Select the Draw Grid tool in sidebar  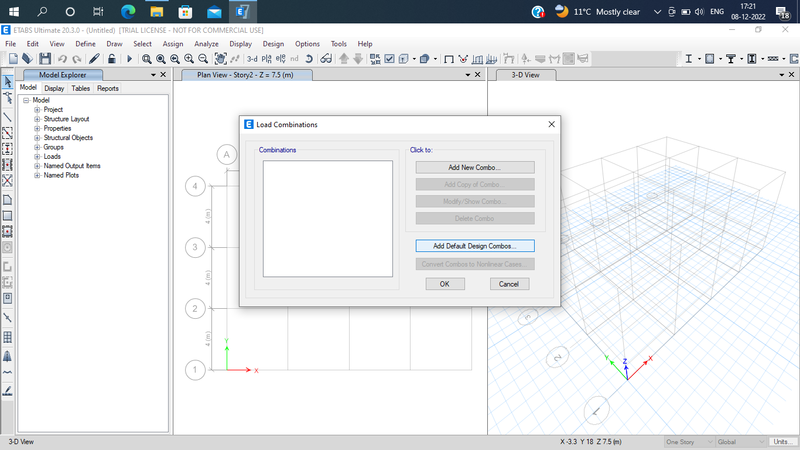[x=8, y=337]
